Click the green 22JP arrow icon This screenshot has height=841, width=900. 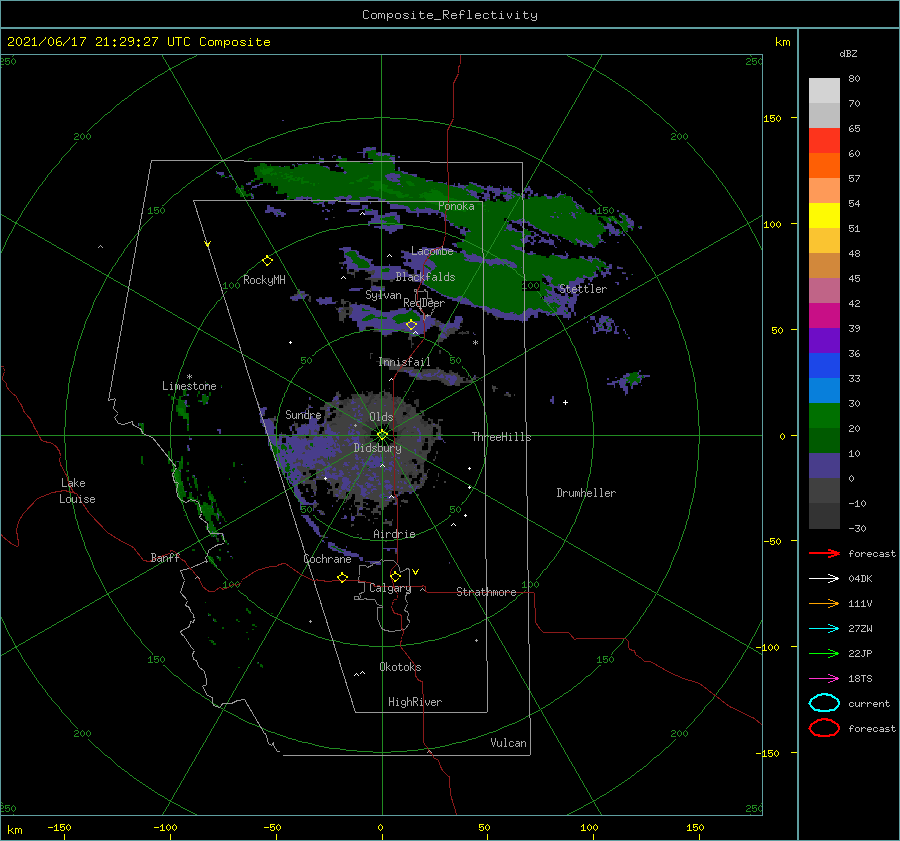pyautogui.click(x=824, y=653)
